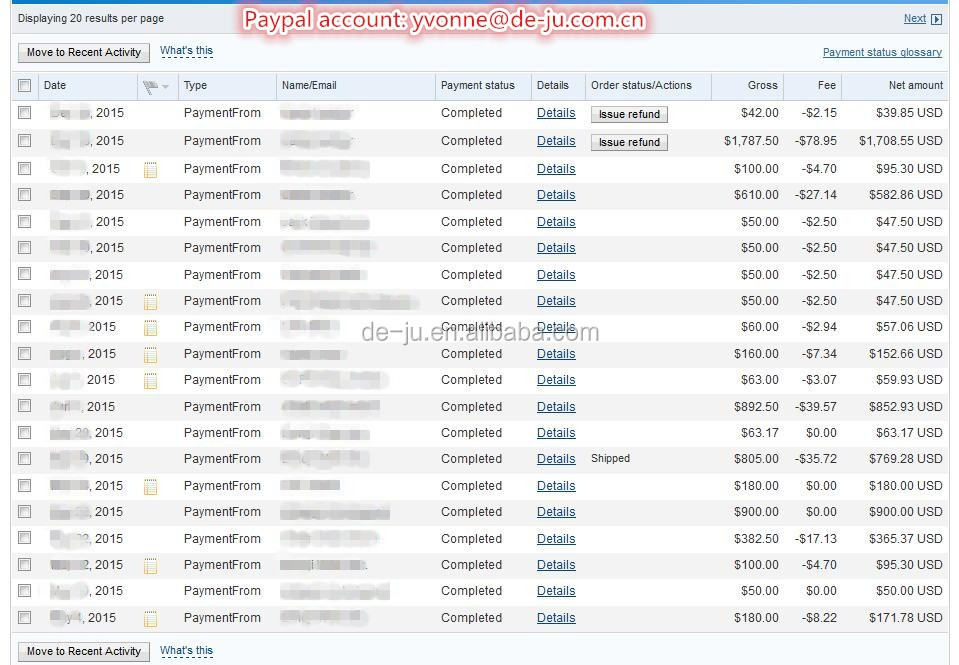
Task: Click the Next page arrow icon
Action: point(936,19)
